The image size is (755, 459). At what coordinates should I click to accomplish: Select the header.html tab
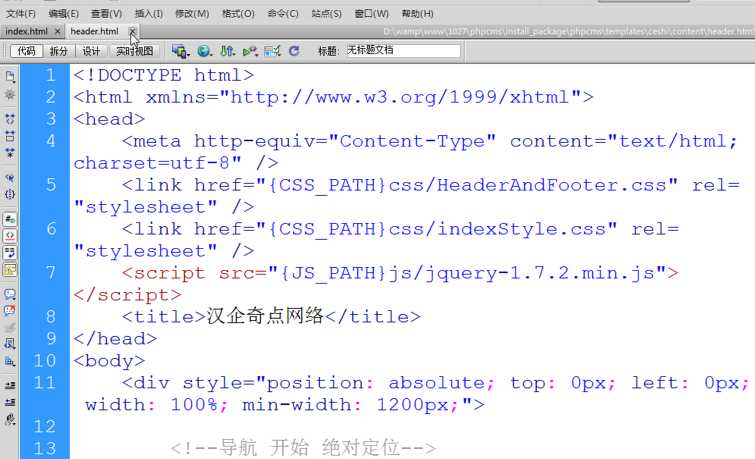pos(94,31)
